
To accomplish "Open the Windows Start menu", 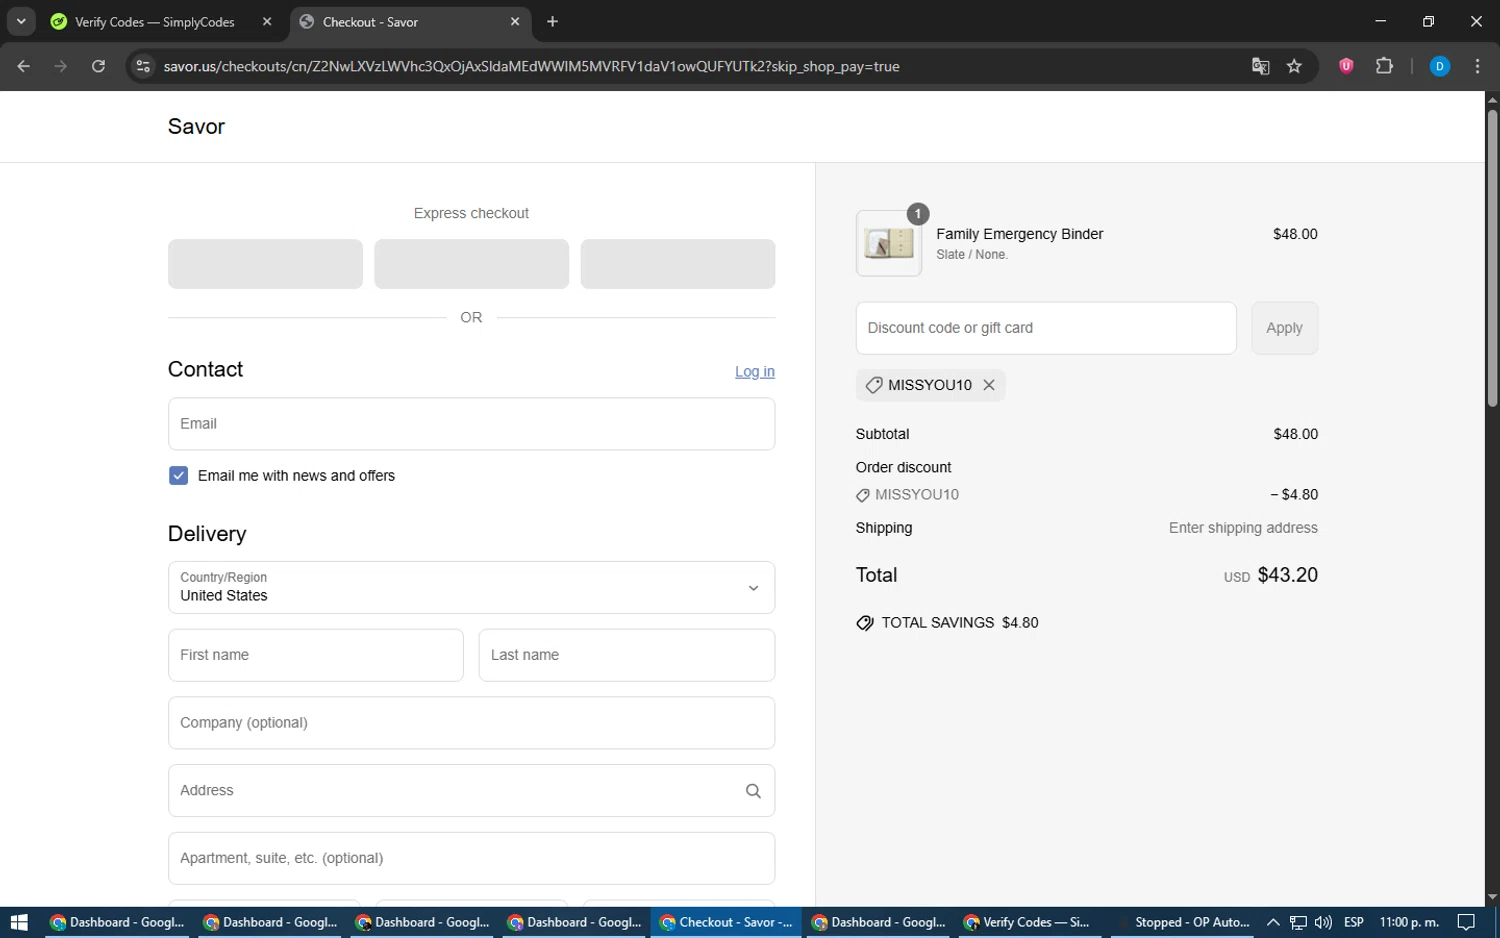I will [19, 922].
